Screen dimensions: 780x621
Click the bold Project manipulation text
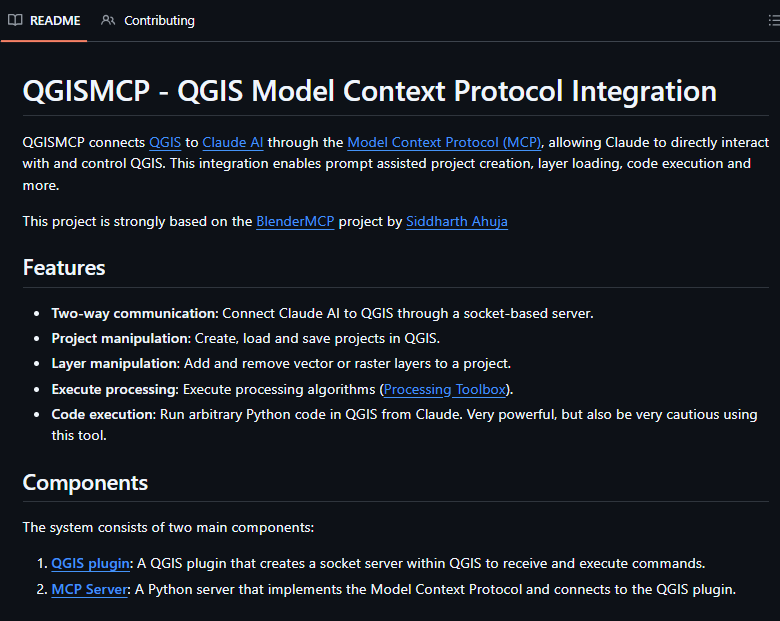[120, 338]
